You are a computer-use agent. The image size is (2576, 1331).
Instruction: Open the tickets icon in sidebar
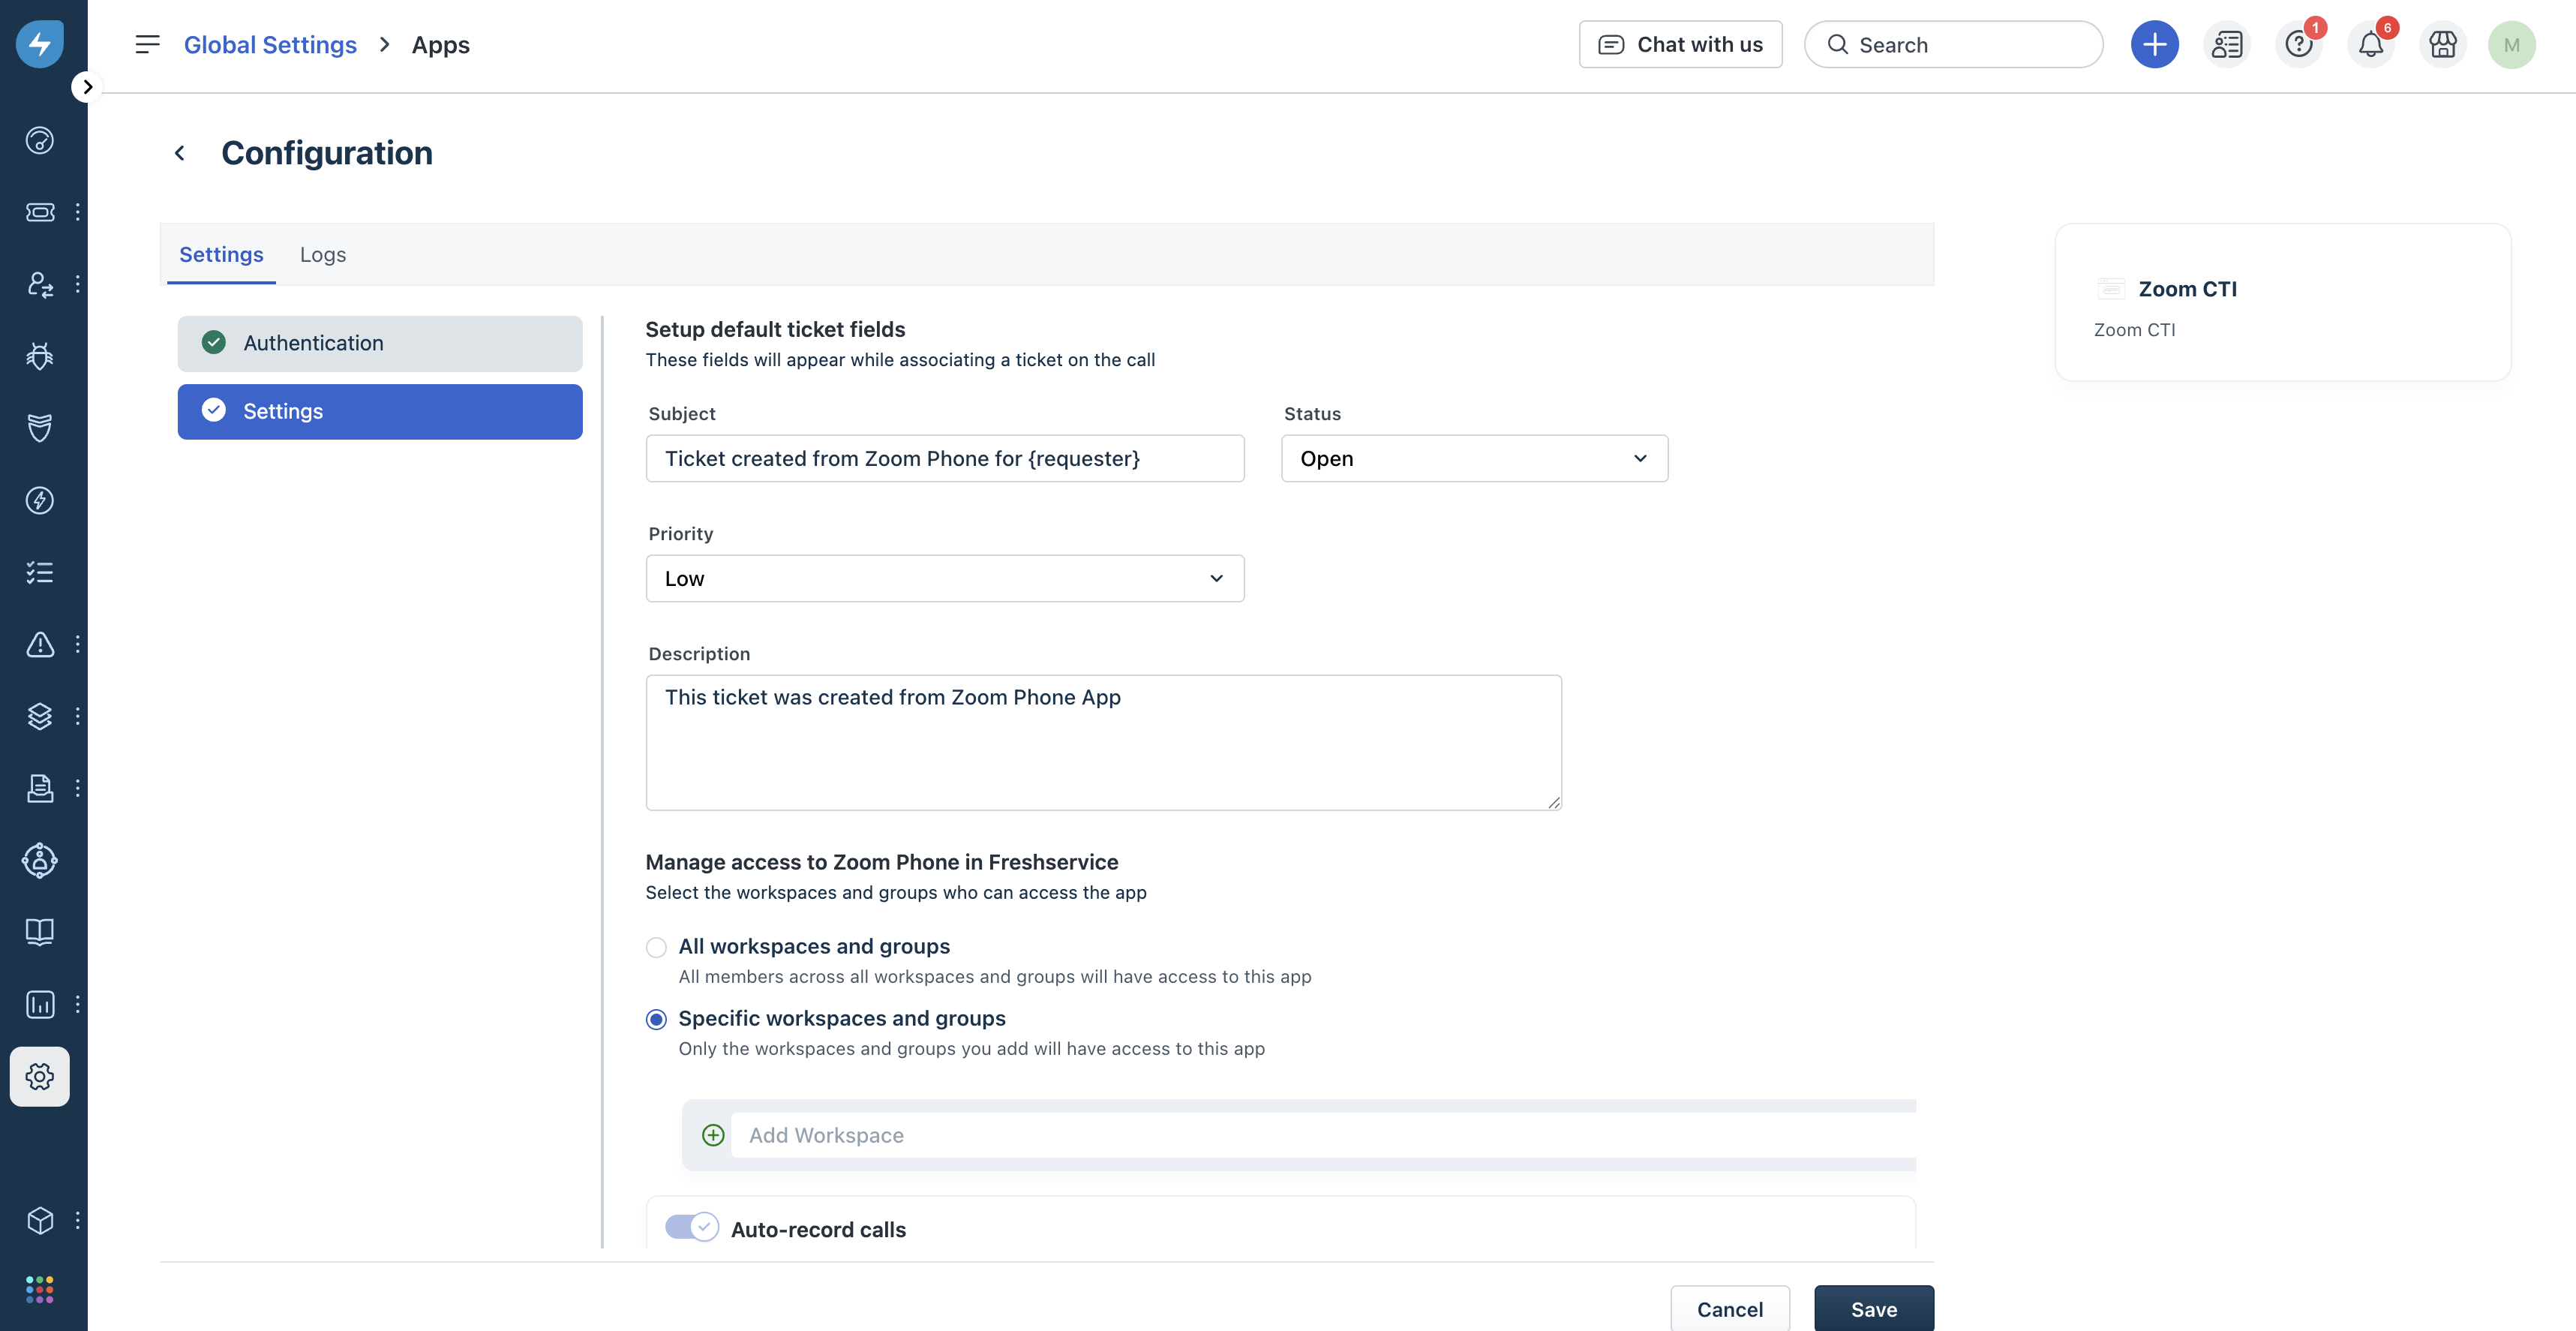(40, 212)
